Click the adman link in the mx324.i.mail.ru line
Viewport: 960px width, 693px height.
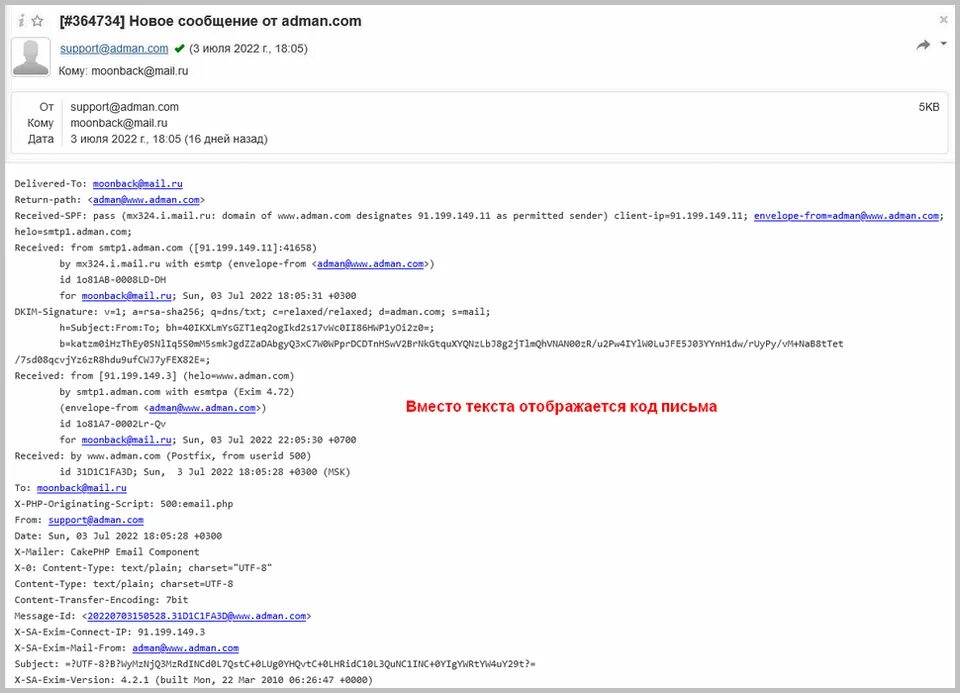coord(370,264)
